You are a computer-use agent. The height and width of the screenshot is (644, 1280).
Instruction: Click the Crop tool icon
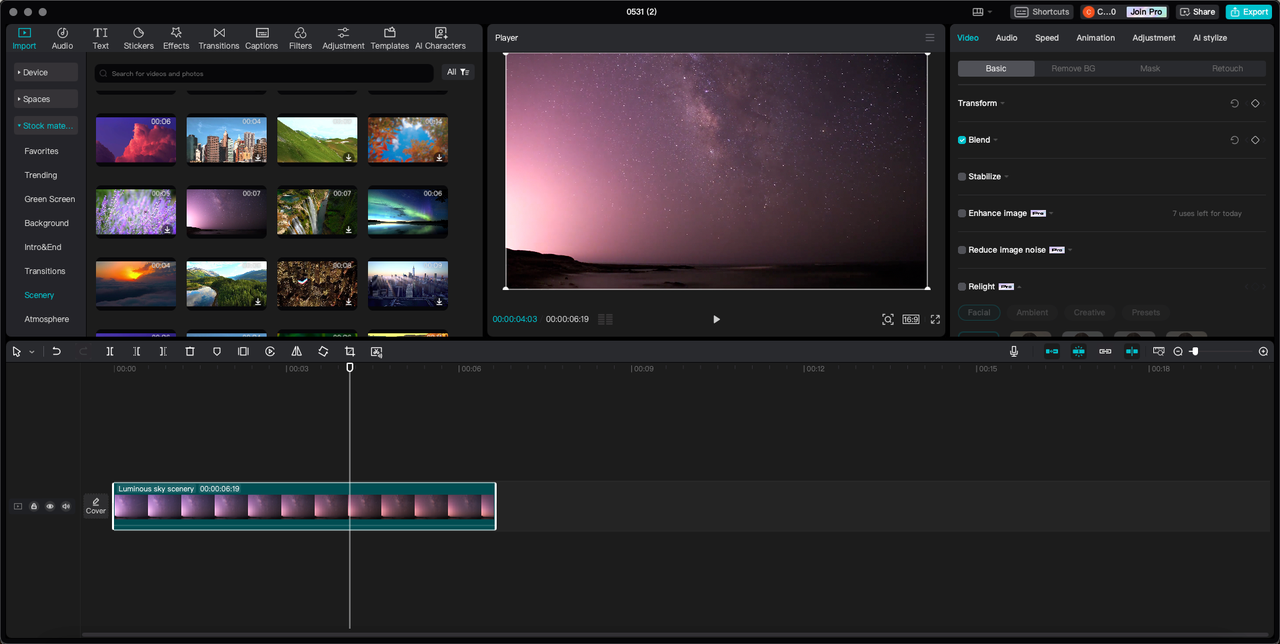coord(350,352)
